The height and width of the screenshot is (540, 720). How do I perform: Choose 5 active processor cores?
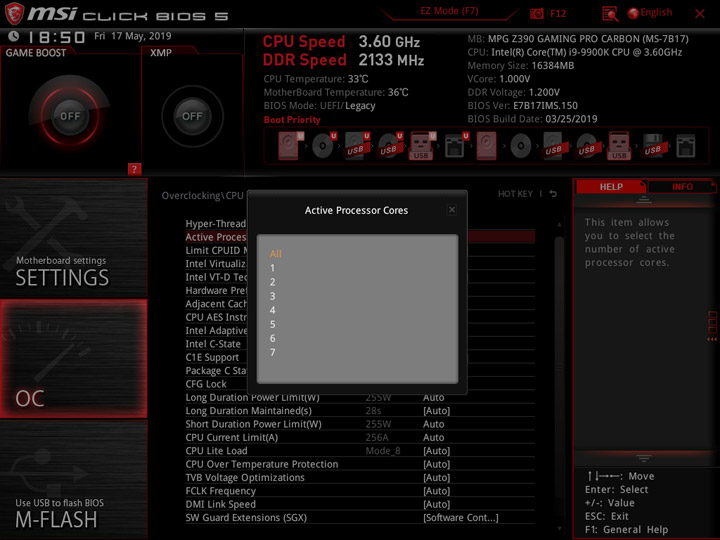click(272, 325)
